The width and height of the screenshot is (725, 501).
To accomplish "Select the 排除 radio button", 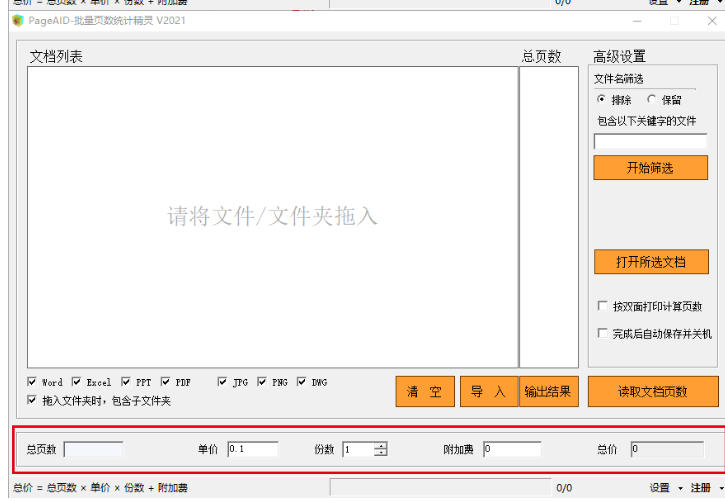I will click(601, 99).
